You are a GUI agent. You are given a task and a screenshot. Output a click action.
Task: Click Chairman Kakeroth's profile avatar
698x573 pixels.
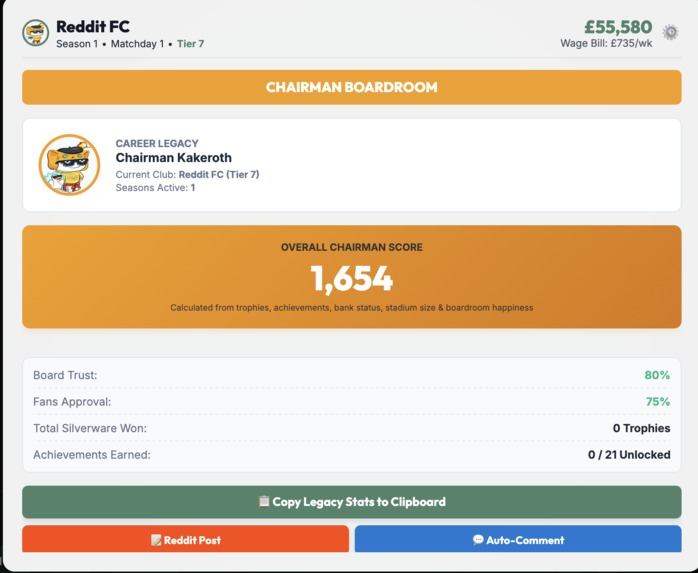pos(69,165)
